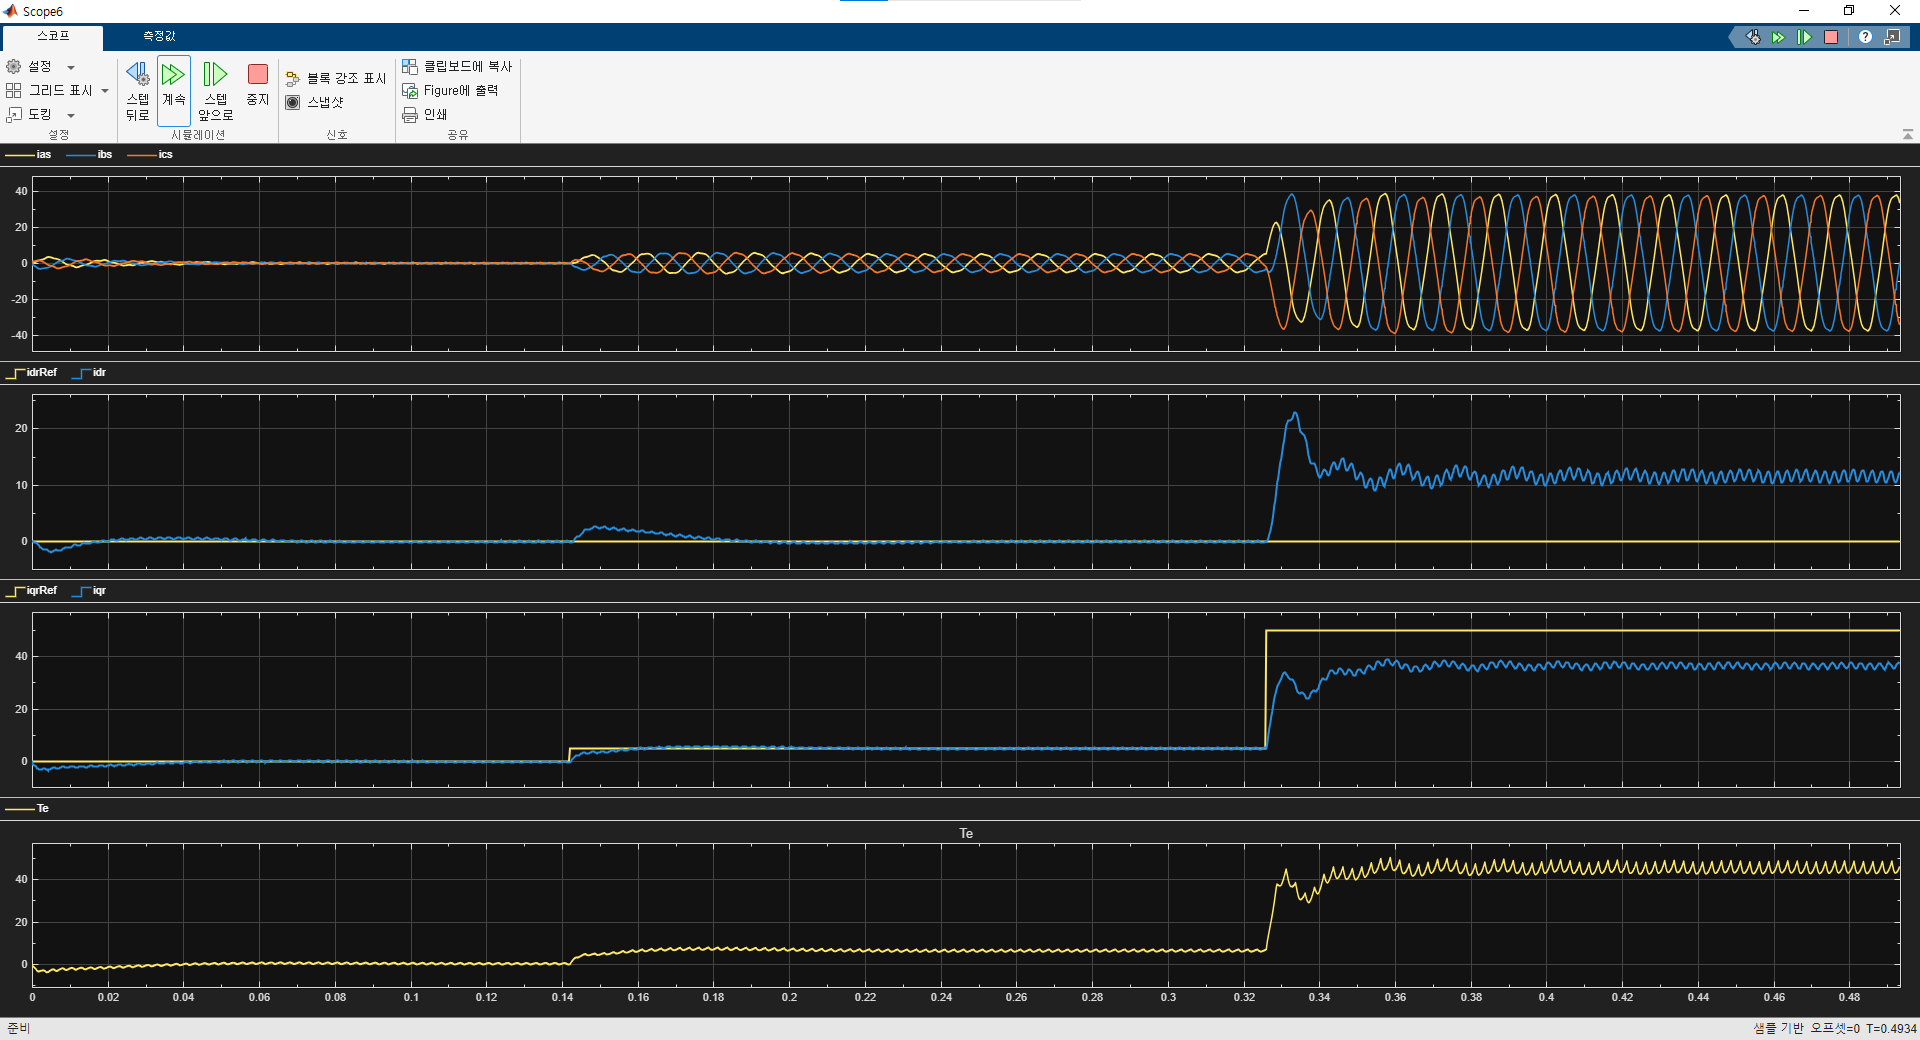1920x1040 pixels.
Task: Click undock window icon beside help icon
Action: click(1892, 37)
